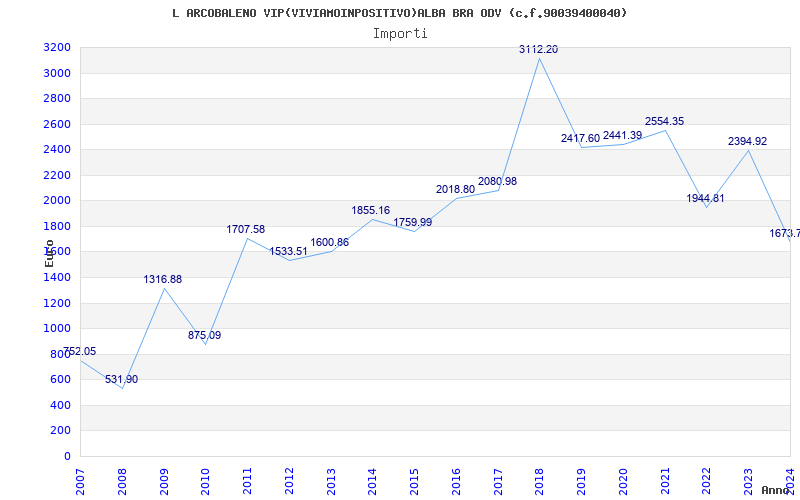Select the 2394.92 data label

coord(747,142)
